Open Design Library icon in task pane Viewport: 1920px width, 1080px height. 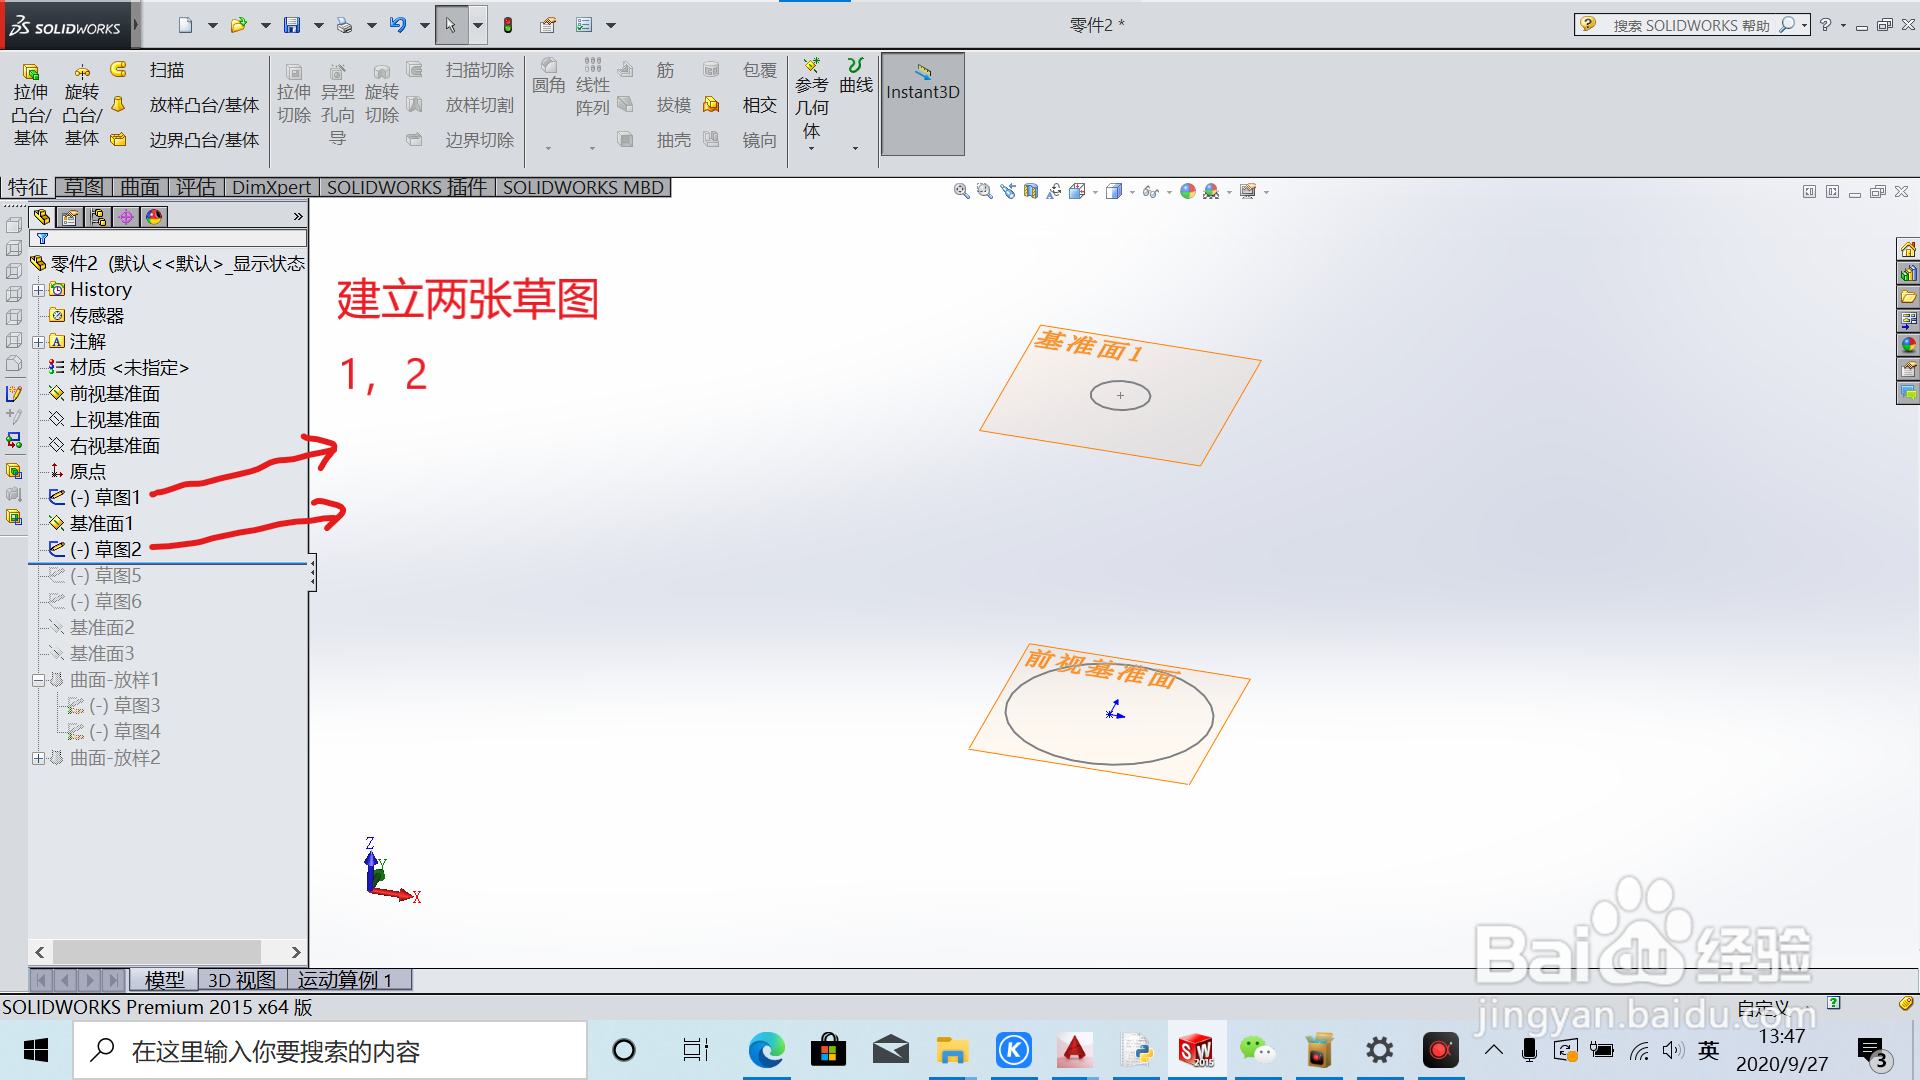coord(1908,273)
